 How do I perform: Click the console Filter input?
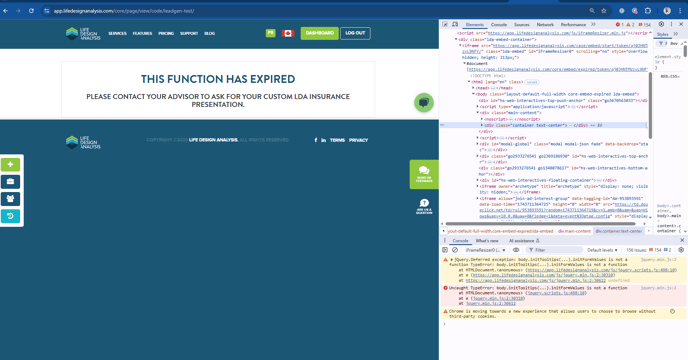click(x=554, y=250)
